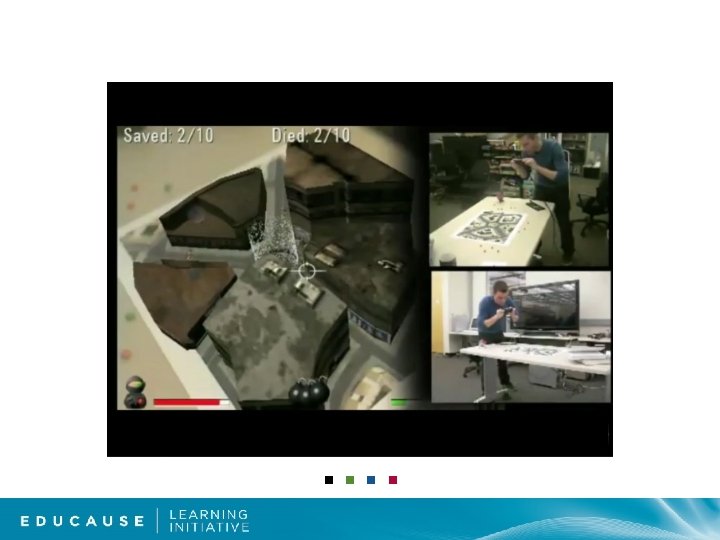Select the top video of man over table

[519, 199]
